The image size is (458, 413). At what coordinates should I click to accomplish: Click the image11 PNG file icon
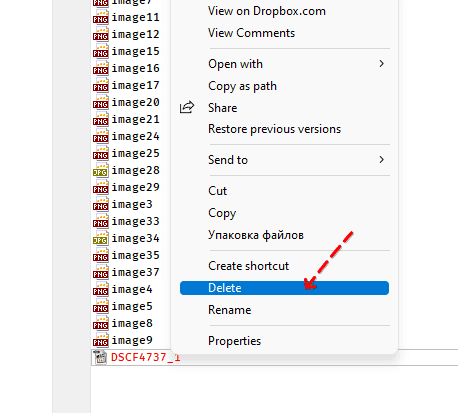pos(101,17)
